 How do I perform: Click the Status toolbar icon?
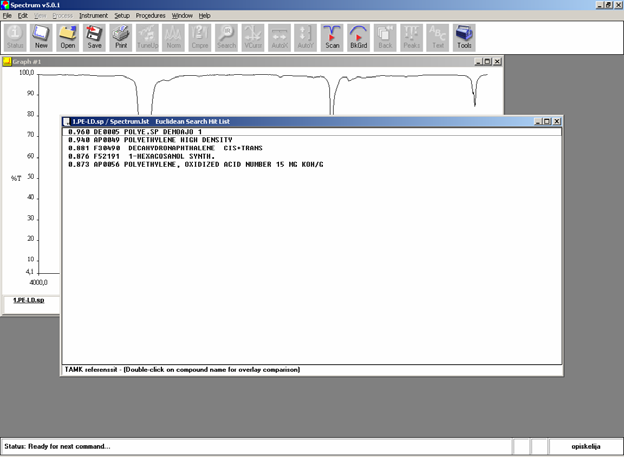[15, 37]
